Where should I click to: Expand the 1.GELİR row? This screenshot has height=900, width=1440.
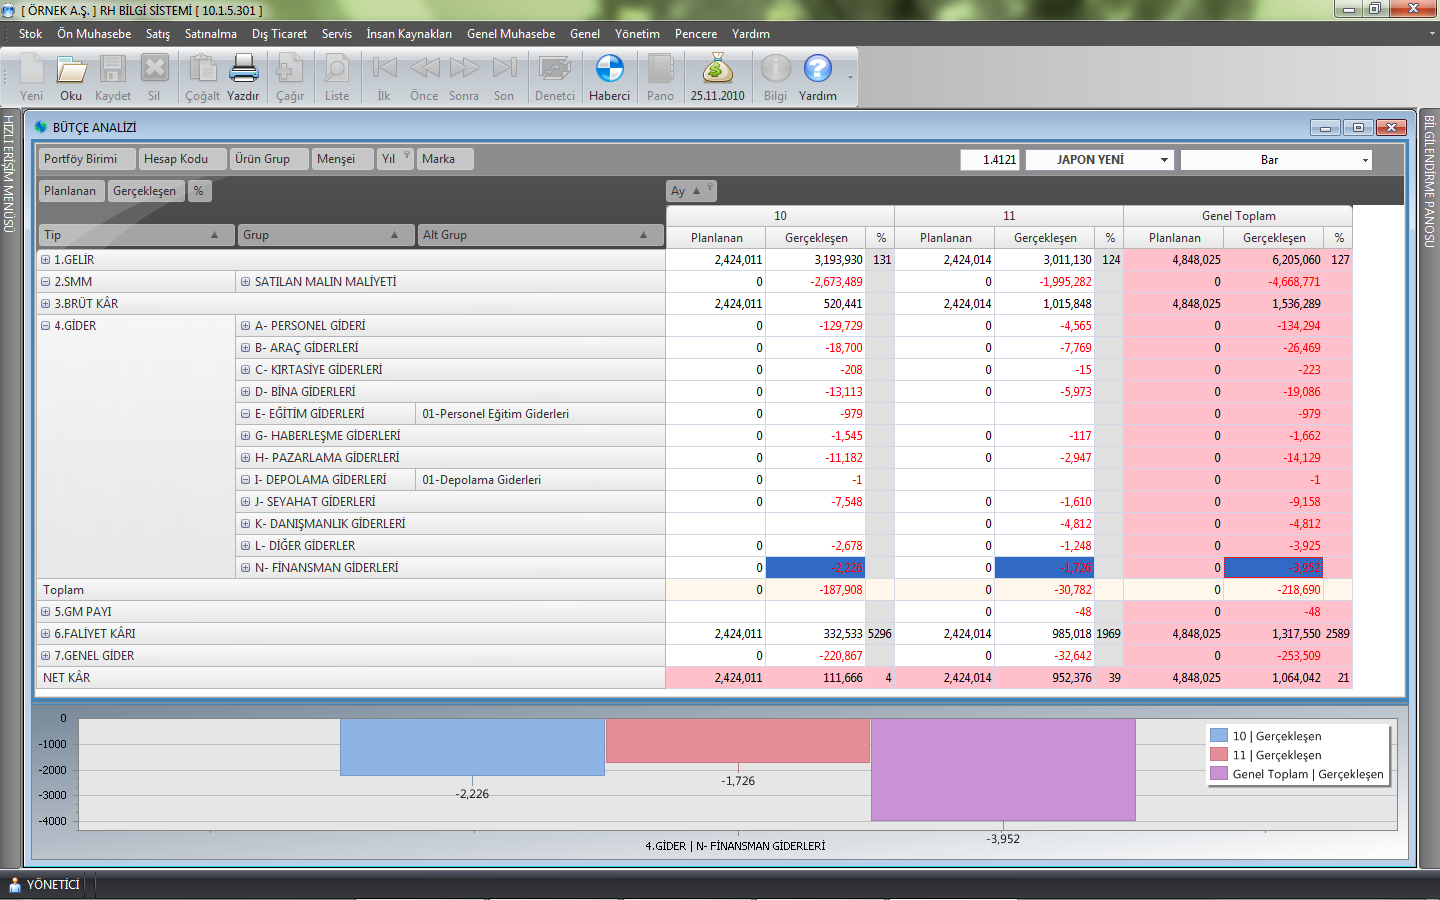coord(45,260)
